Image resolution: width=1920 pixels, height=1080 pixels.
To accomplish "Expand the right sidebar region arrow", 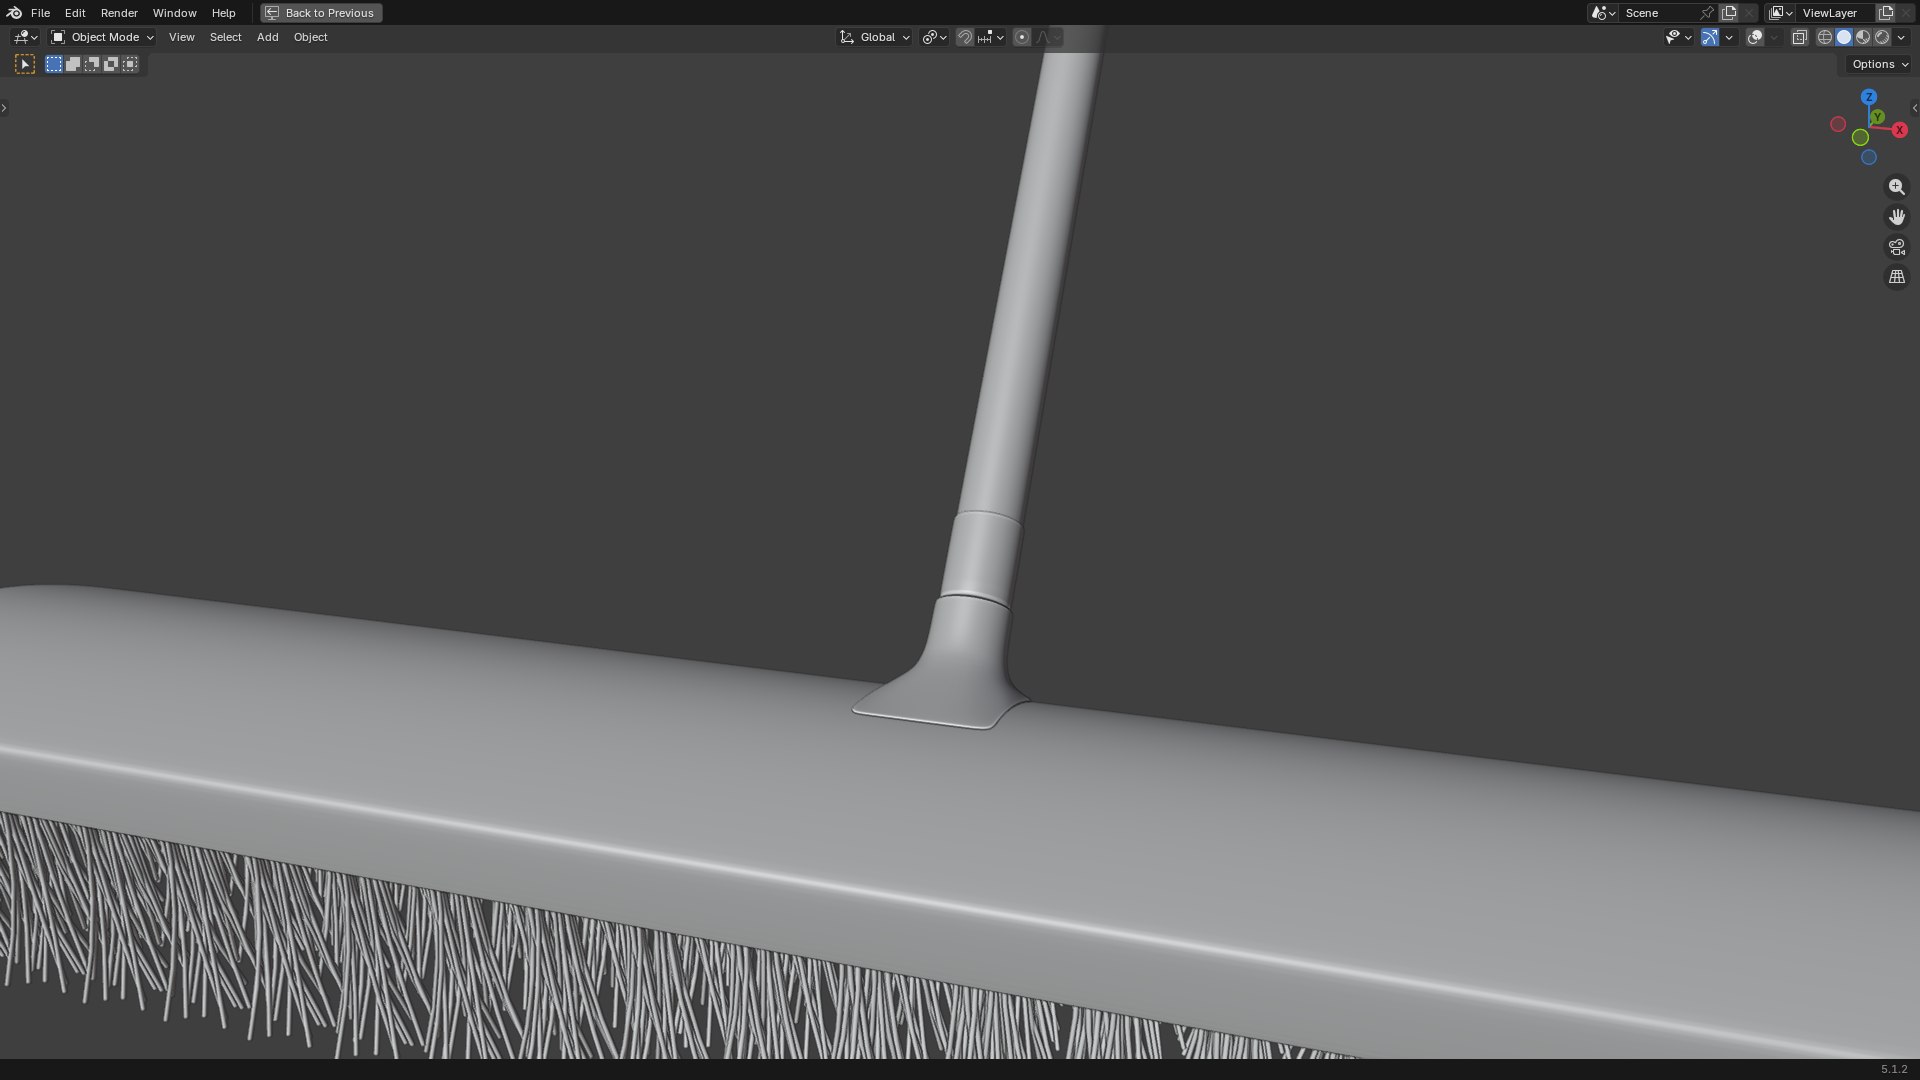I will (1915, 108).
